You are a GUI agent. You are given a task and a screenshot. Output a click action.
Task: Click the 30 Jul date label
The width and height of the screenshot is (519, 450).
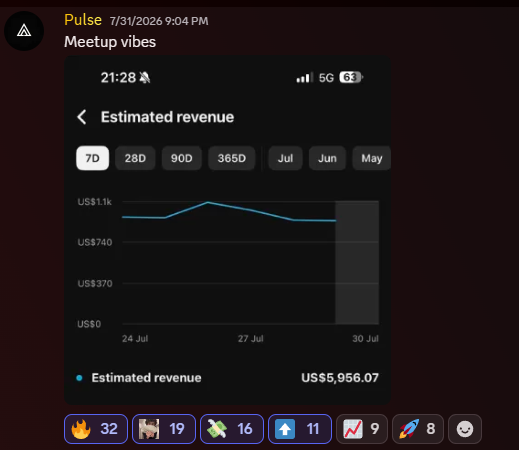point(366,339)
